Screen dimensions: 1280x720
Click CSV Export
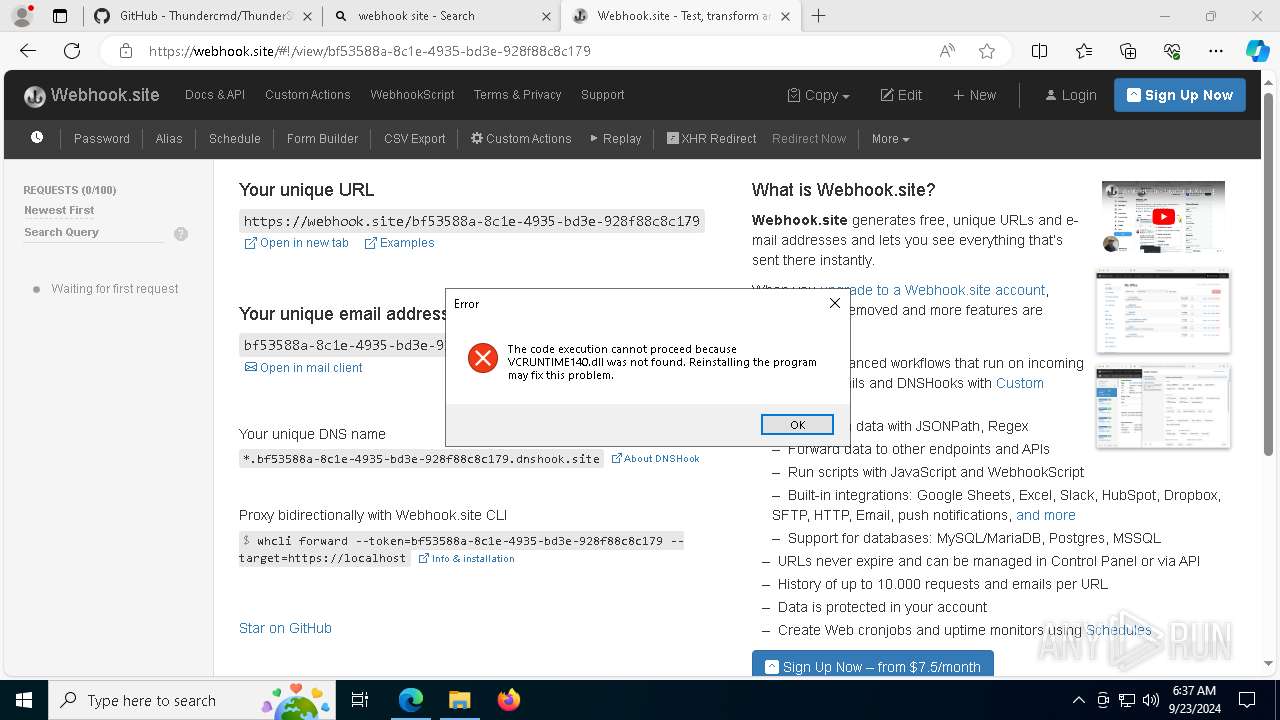(x=415, y=139)
